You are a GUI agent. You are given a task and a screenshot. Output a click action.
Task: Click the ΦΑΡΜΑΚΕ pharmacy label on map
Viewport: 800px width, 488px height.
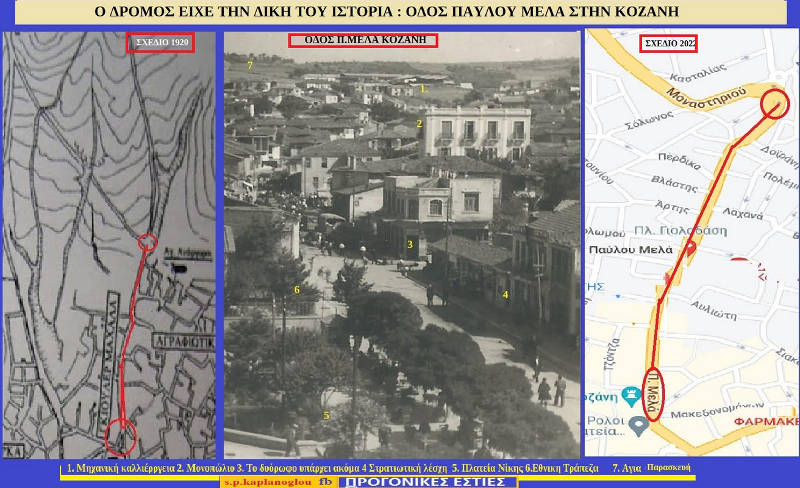point(768,421)
